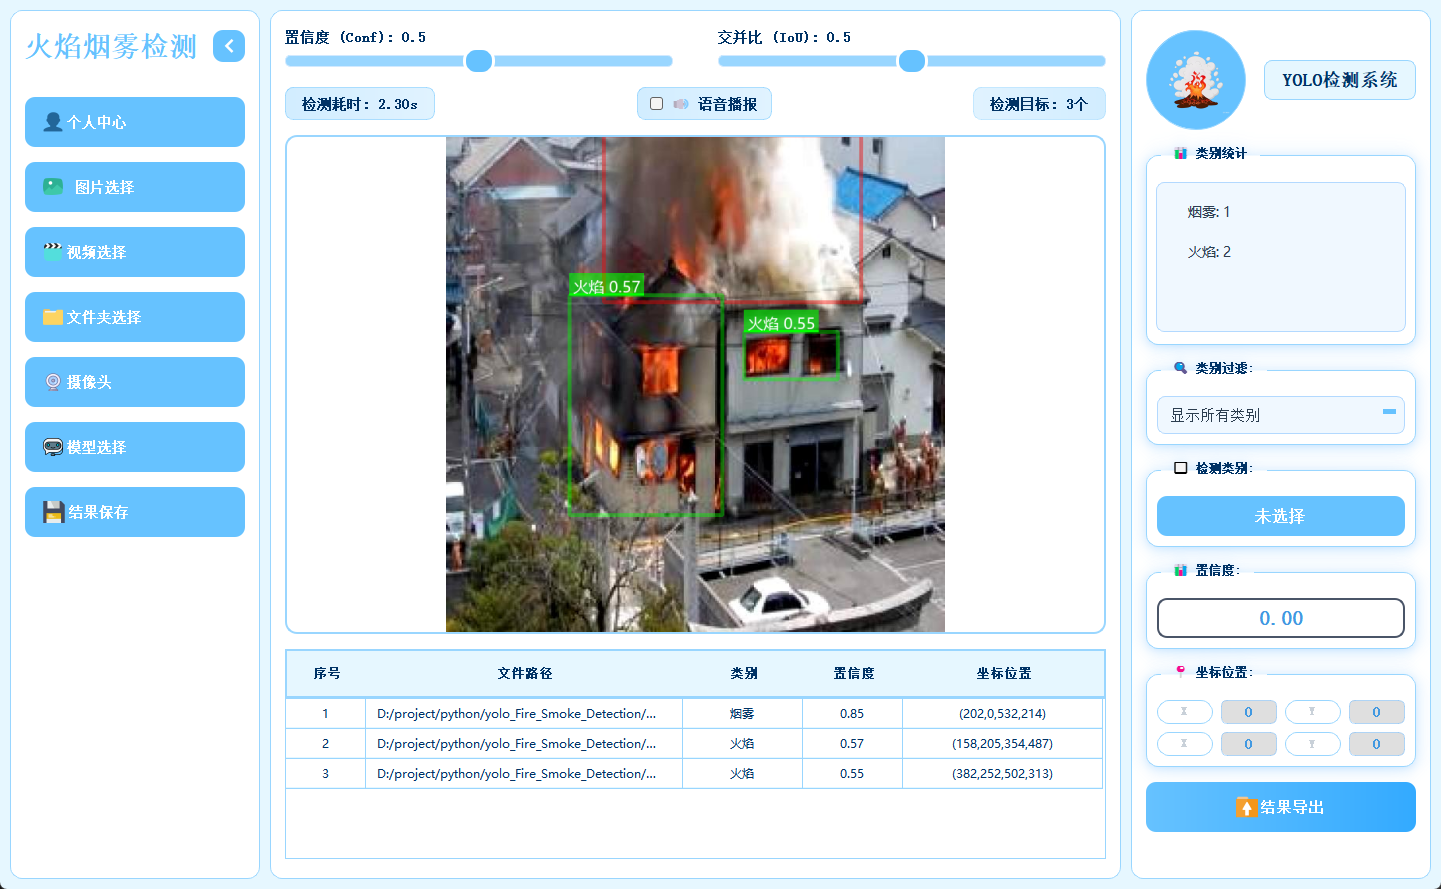Click the 火焰 0.57 detection label in image
The height and width of the screenshot is (889, 1441).
[x=606, y=286]
